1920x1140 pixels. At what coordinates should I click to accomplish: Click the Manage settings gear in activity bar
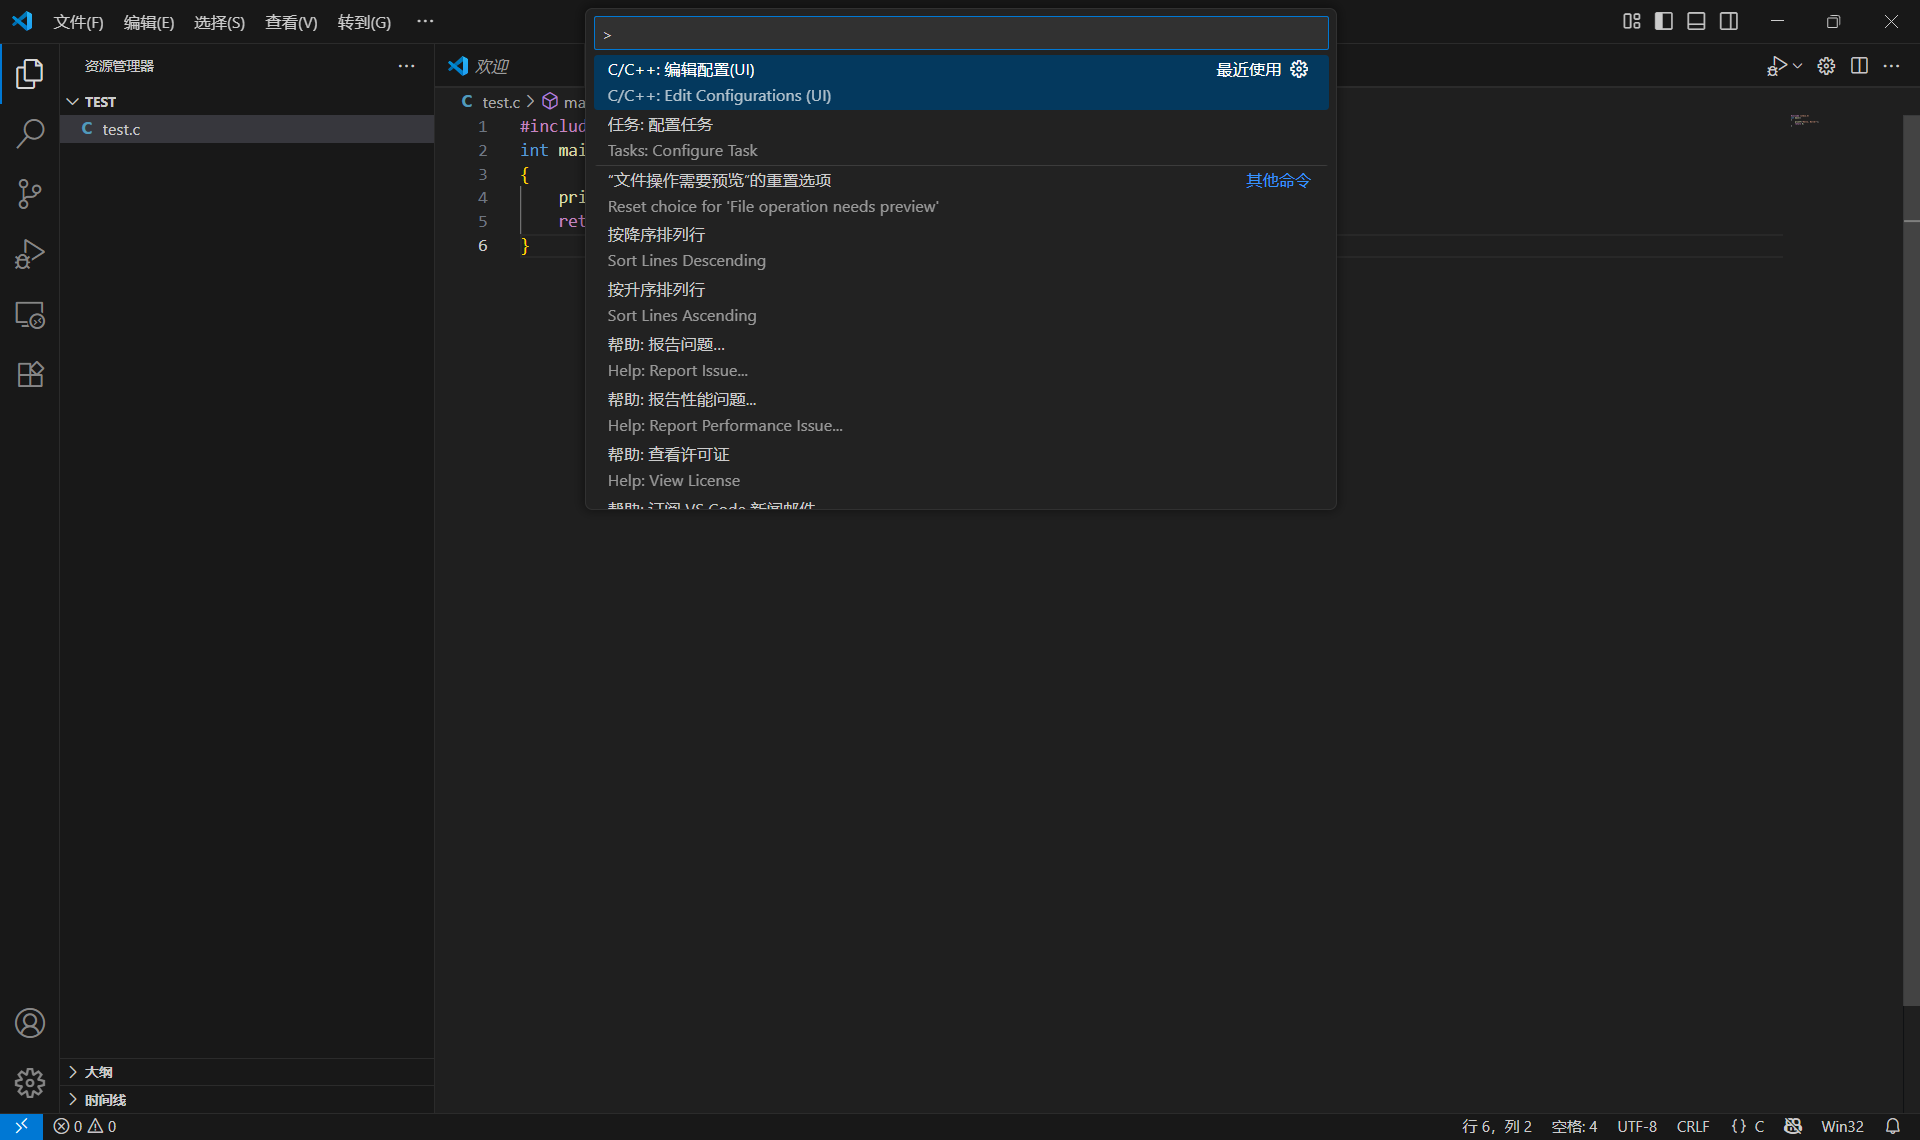click(x=30, y=1083)
